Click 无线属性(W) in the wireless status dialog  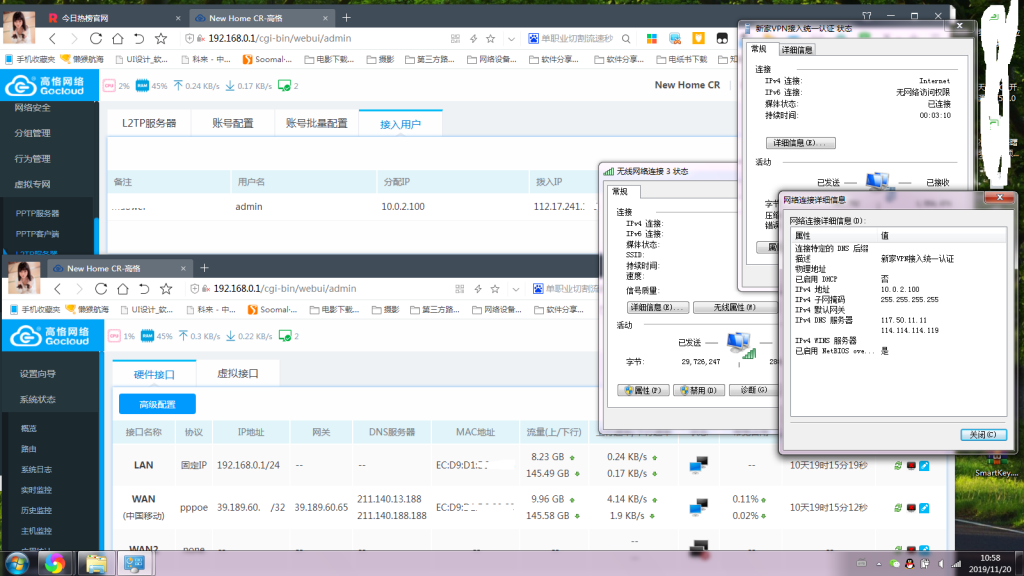pyautogui.click(x=735, y=307)
